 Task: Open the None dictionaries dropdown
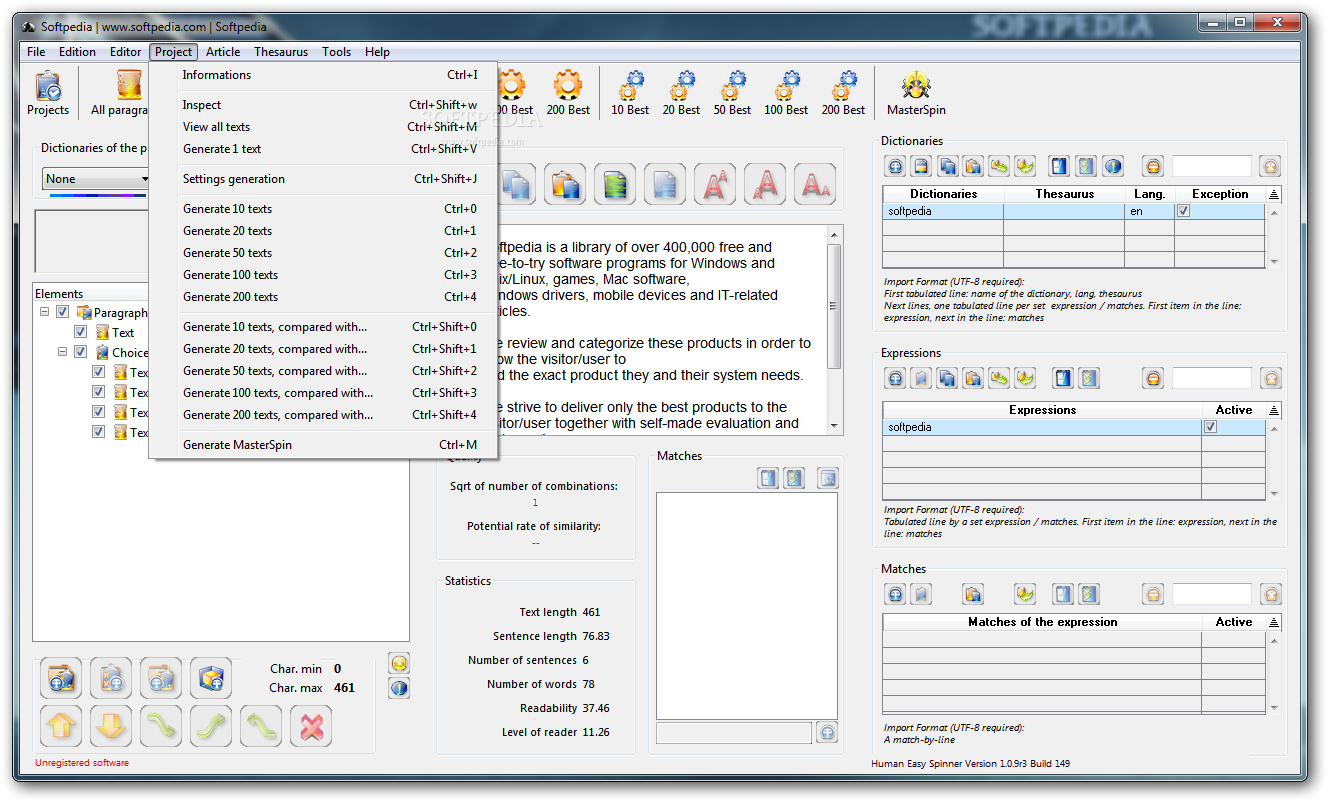[97, 179]
